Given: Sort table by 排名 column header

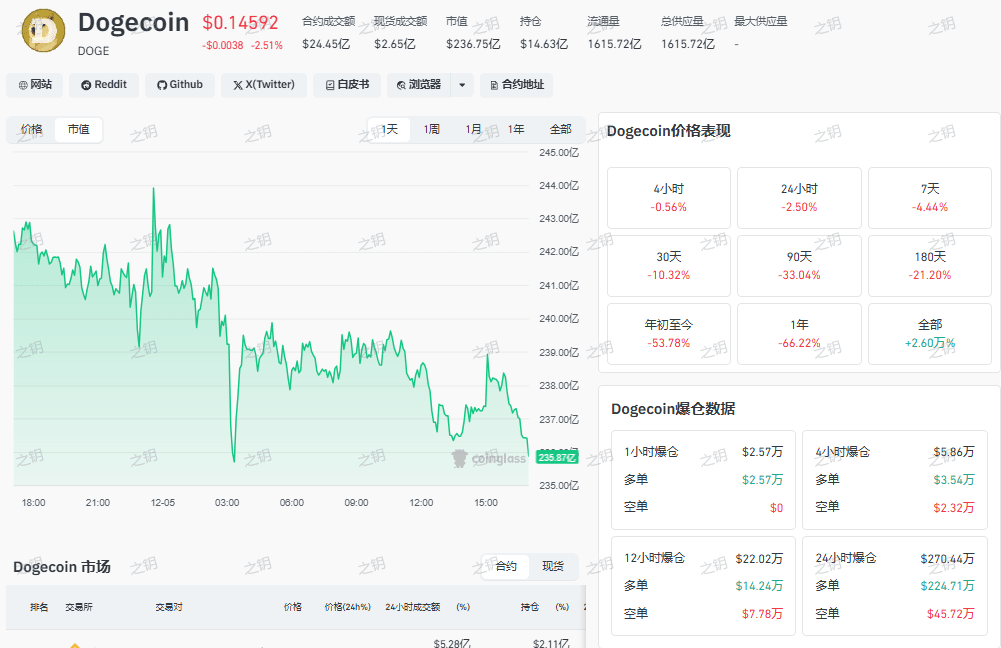Looking at the screenshot, I should 39,607.
